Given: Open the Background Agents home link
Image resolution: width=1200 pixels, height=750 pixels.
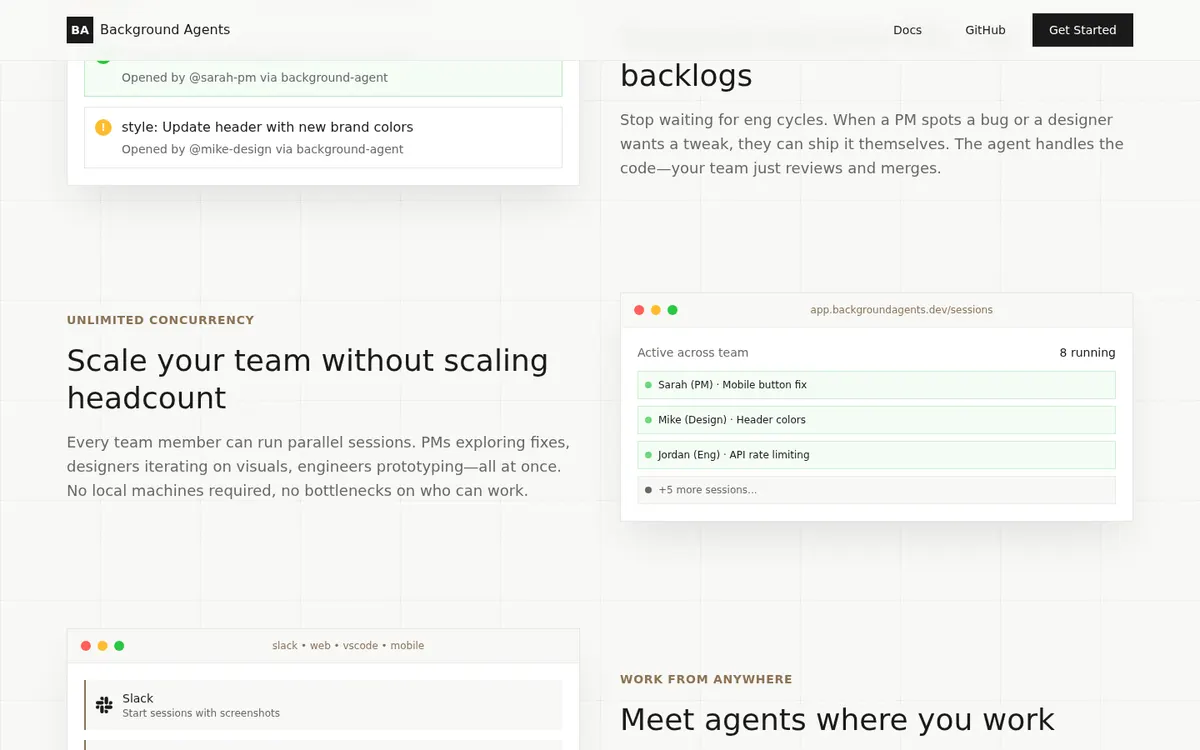Looking at the screenshot, I should pos(148,30).
